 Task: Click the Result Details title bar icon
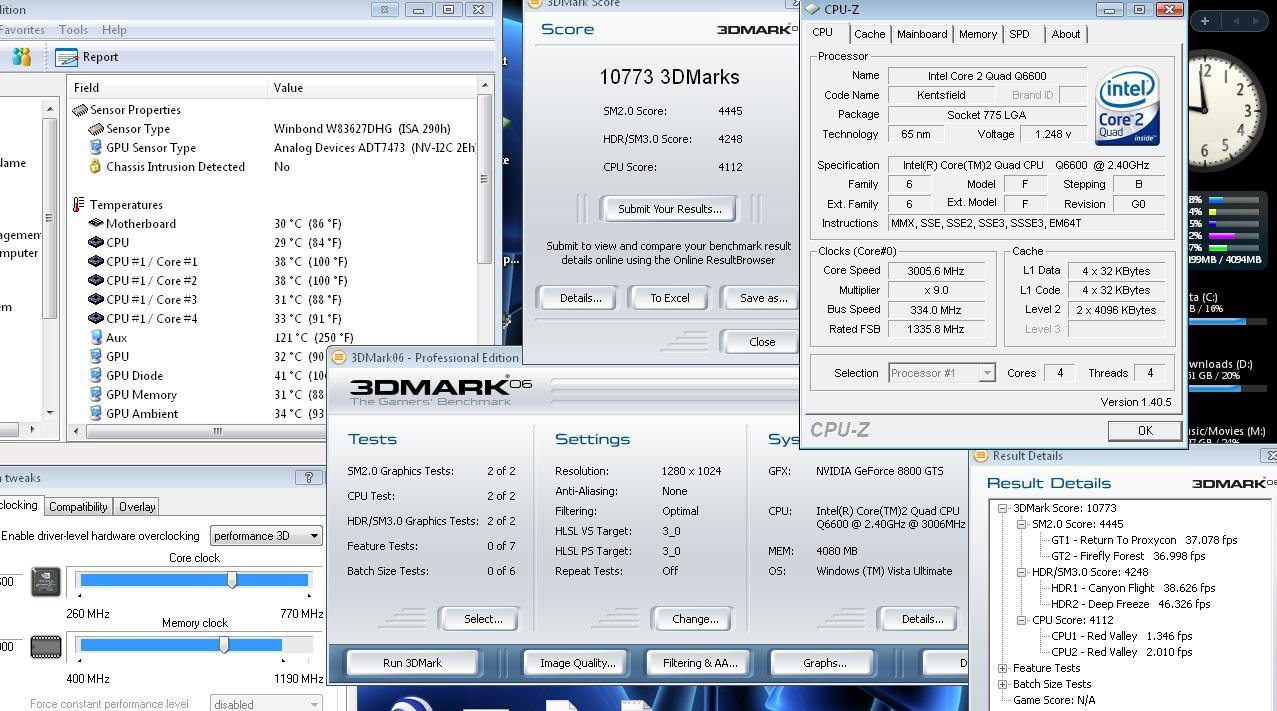(981, 456)
